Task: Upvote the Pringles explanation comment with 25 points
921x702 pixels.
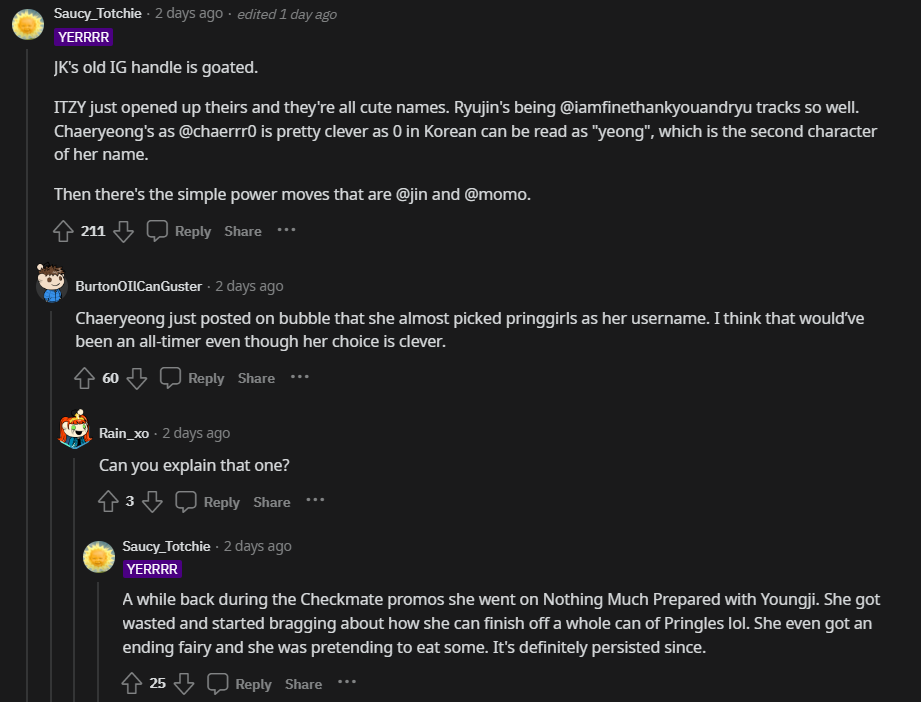Action: point(132,684)
